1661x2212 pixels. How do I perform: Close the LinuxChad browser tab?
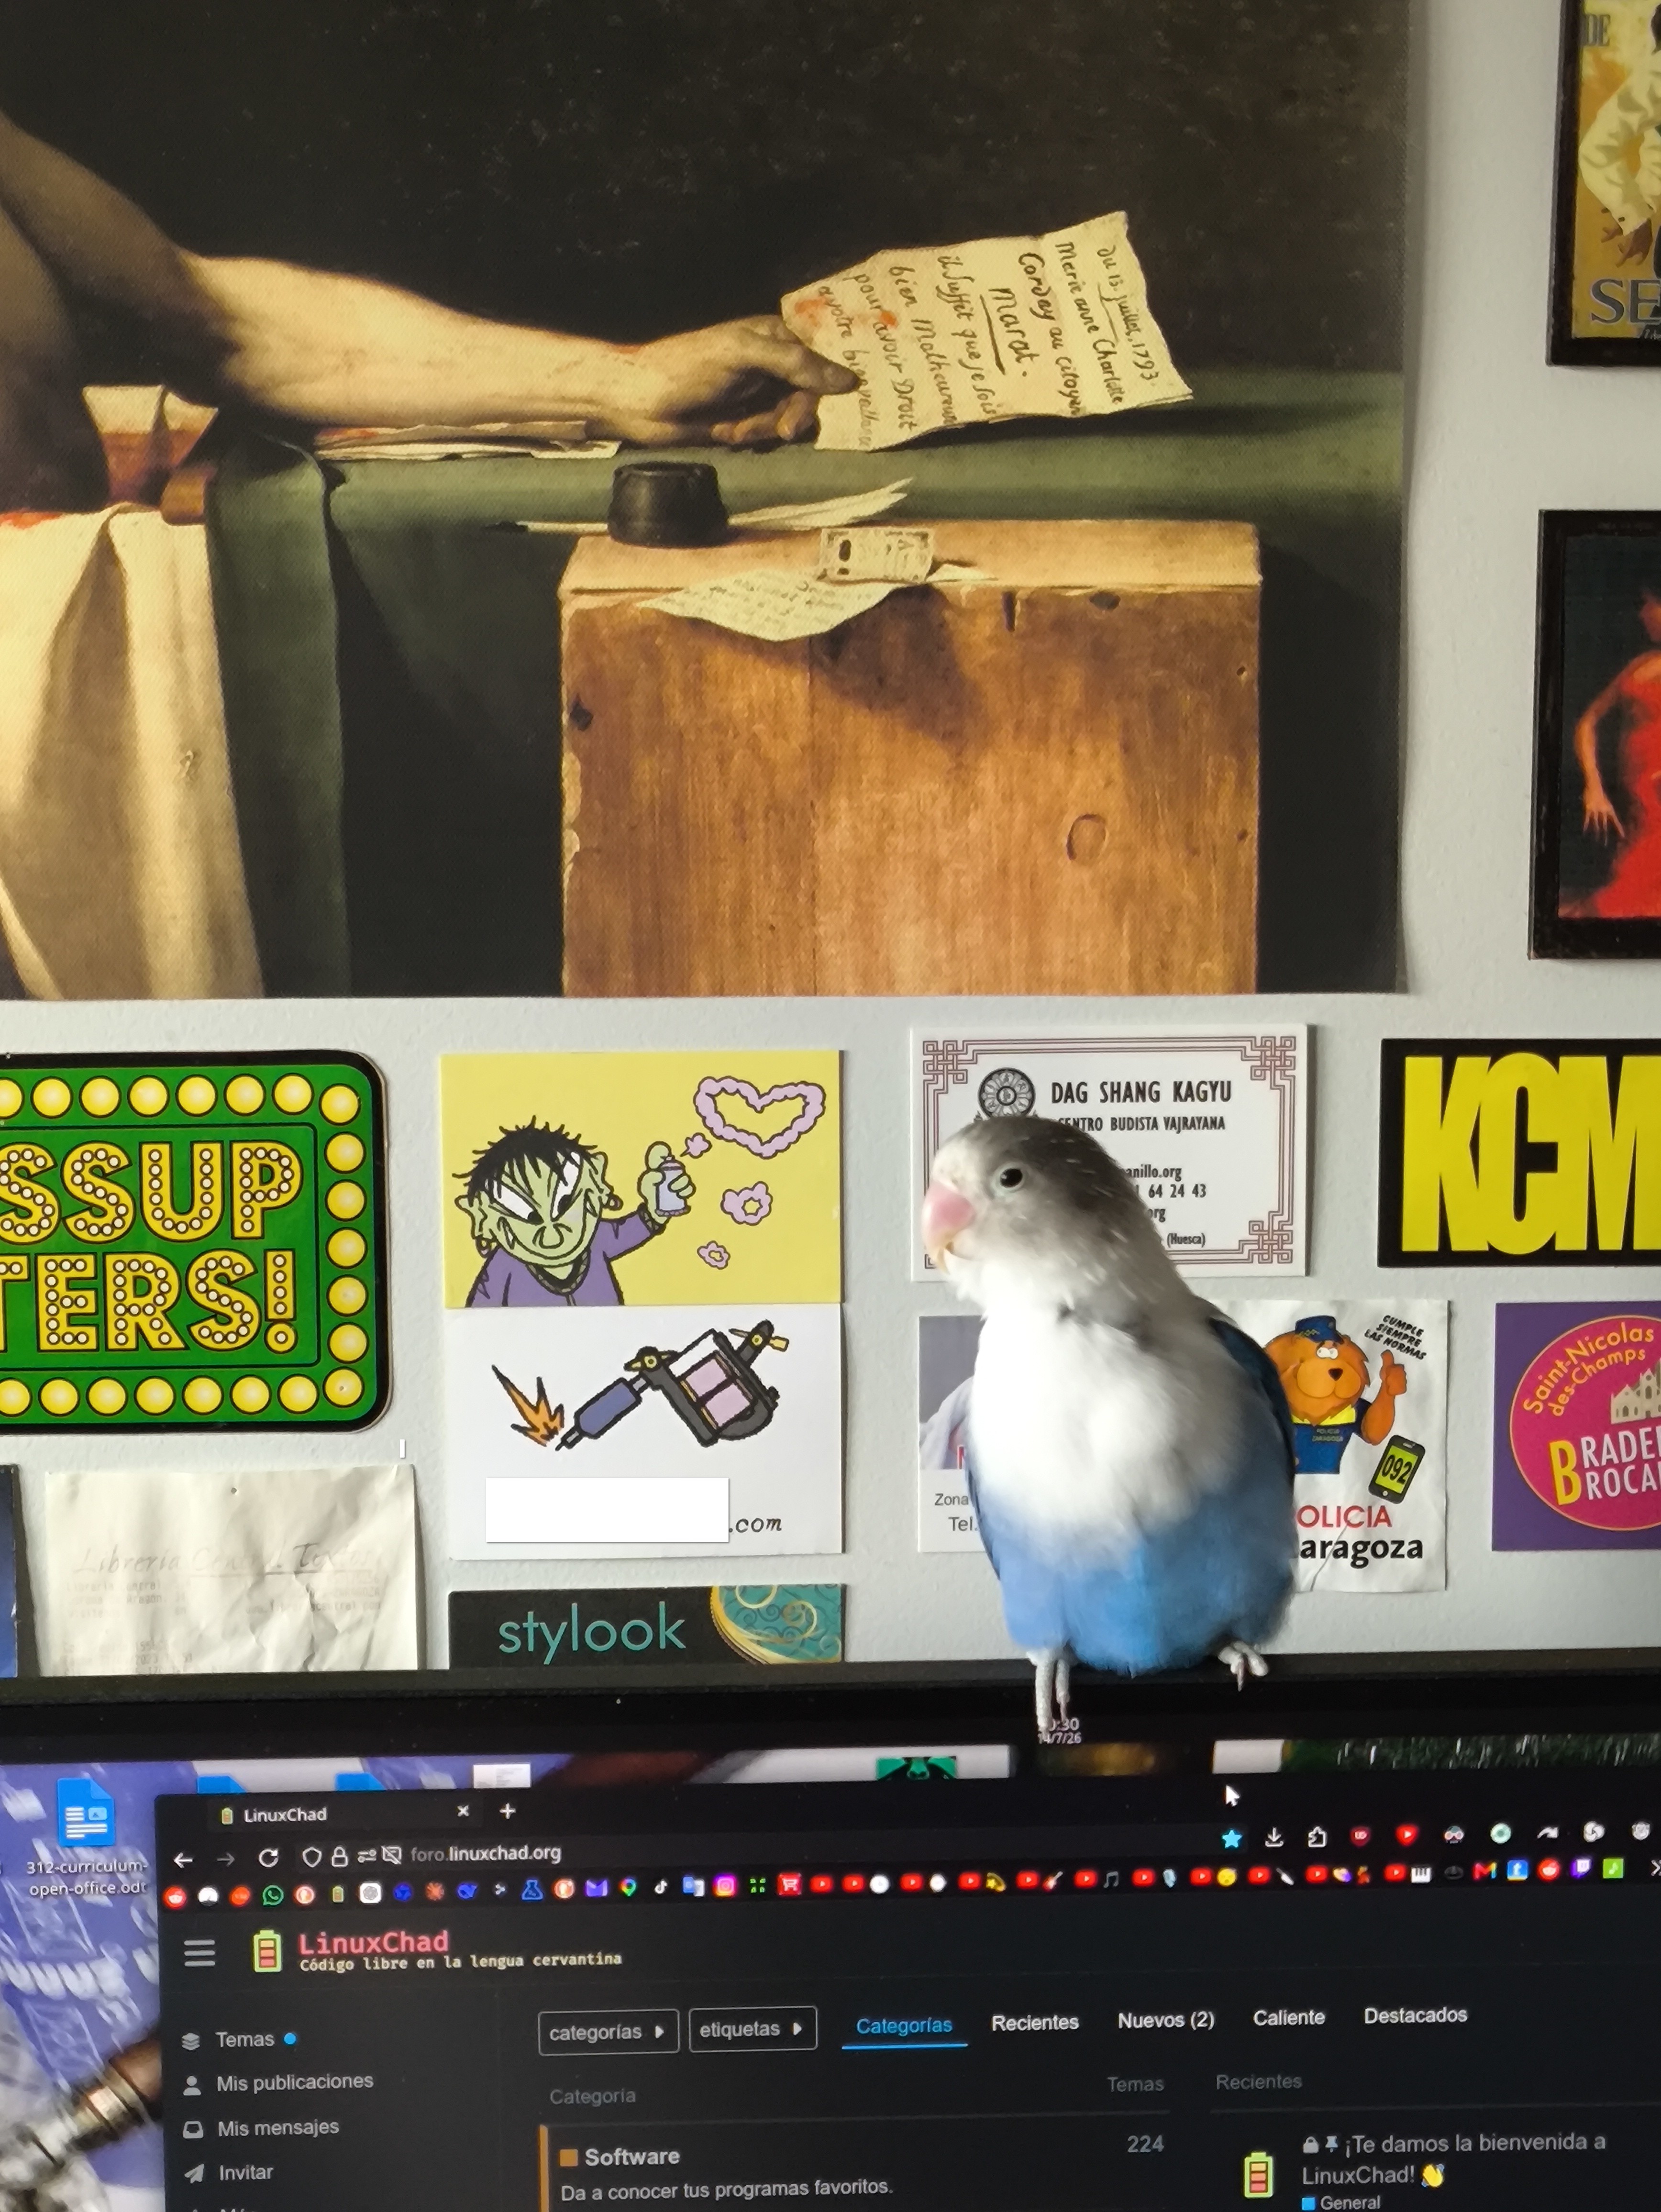click(463, 1811)
